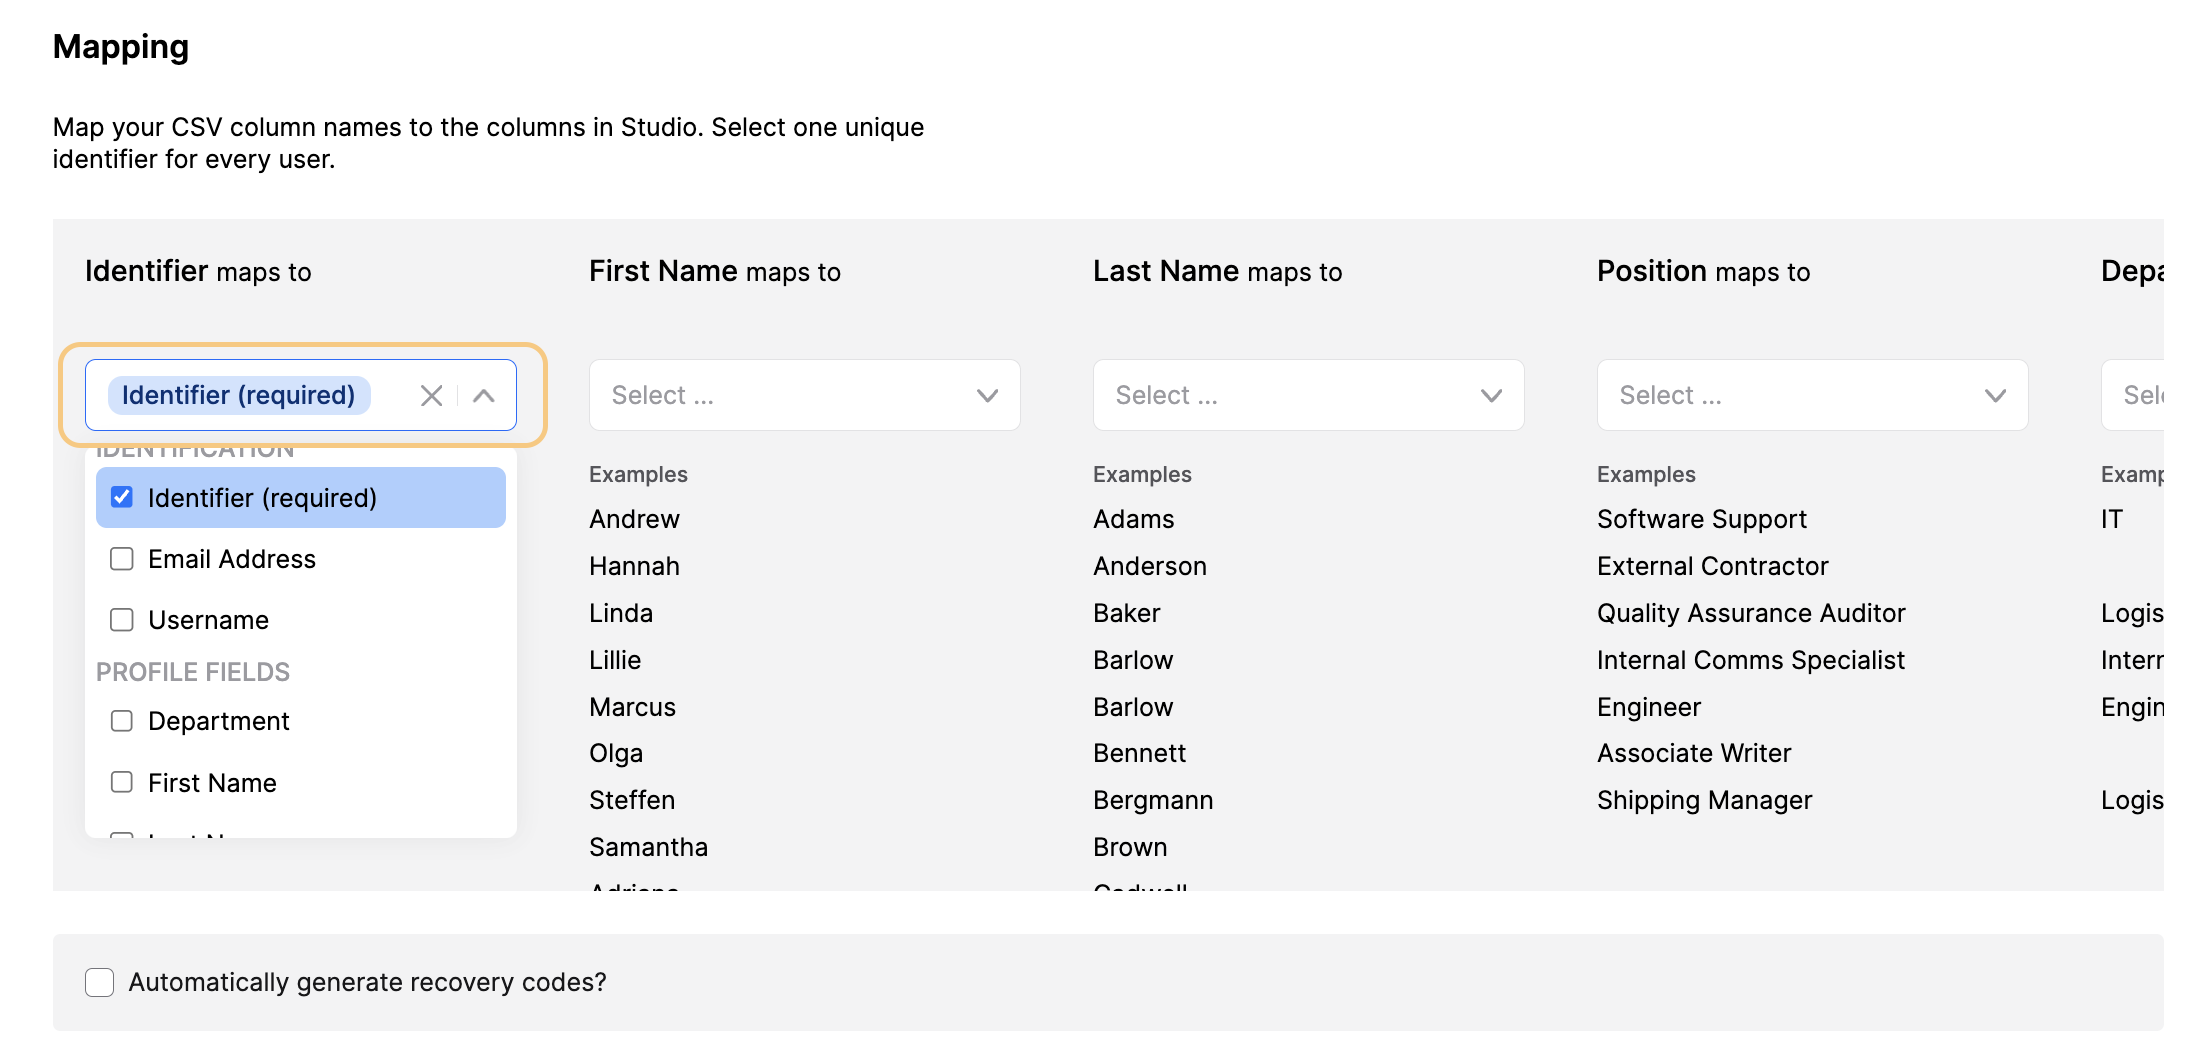Click example last name Bergmann
The width and height of the screenshot is (2198, 1044).
pyautogui.click(x=1153, y=801)
